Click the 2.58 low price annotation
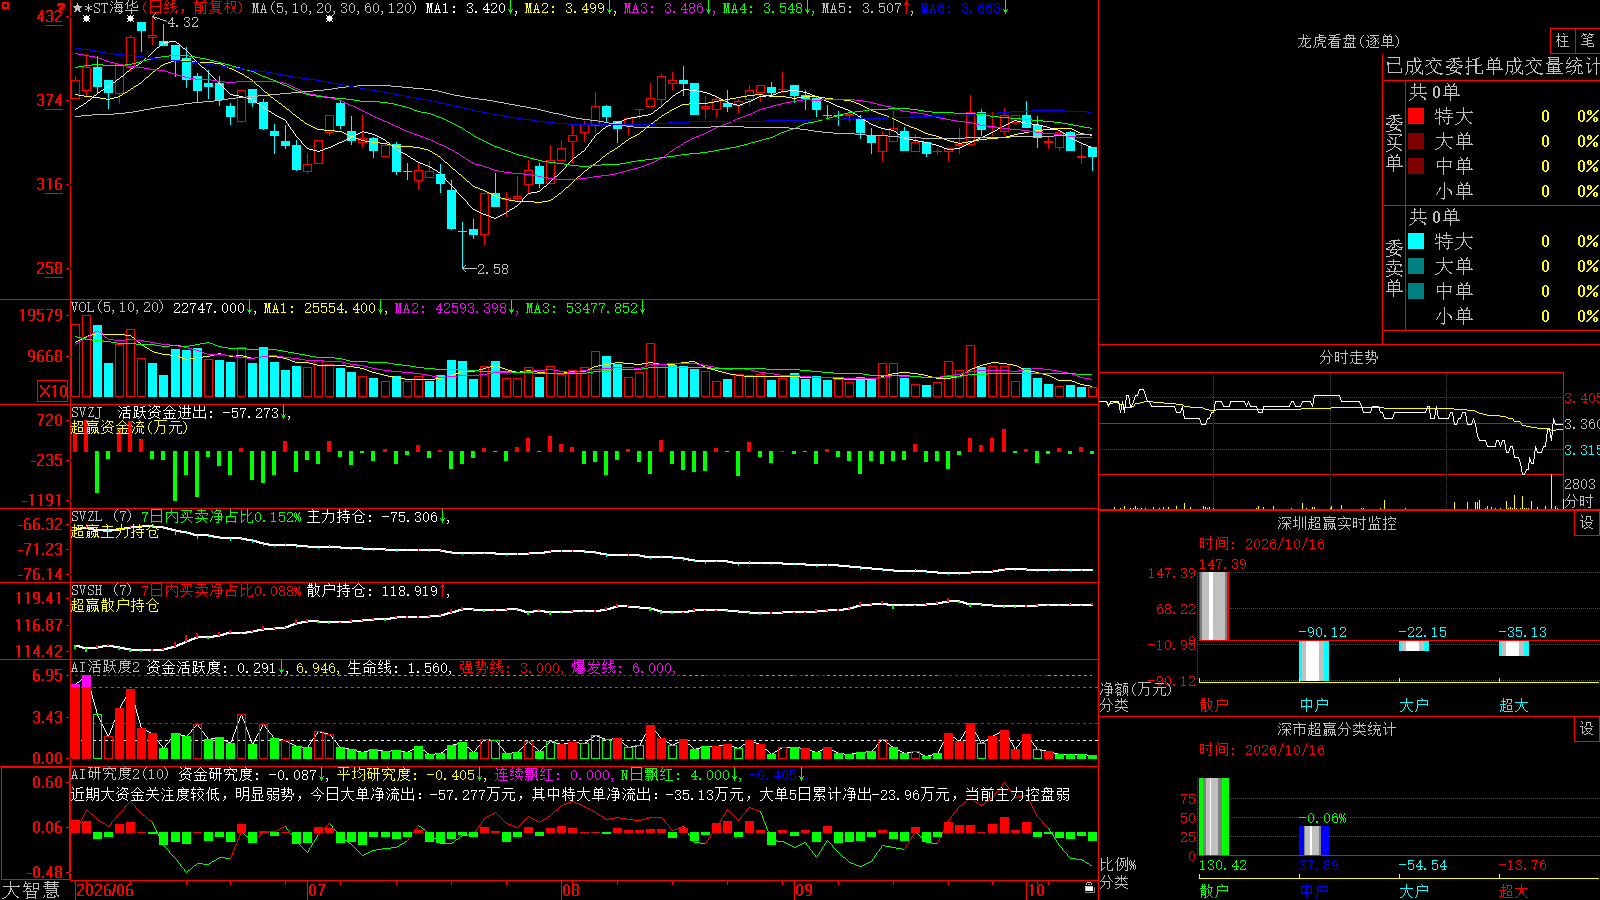 click(x=492, y=269)
